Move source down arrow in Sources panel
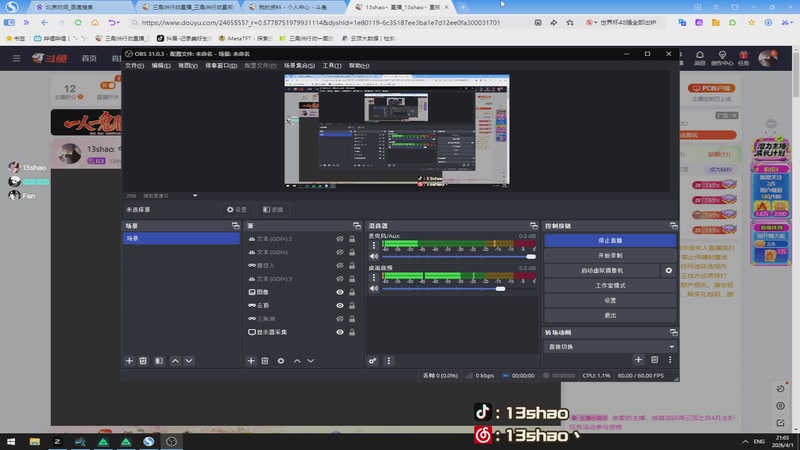 pos(311,361)
